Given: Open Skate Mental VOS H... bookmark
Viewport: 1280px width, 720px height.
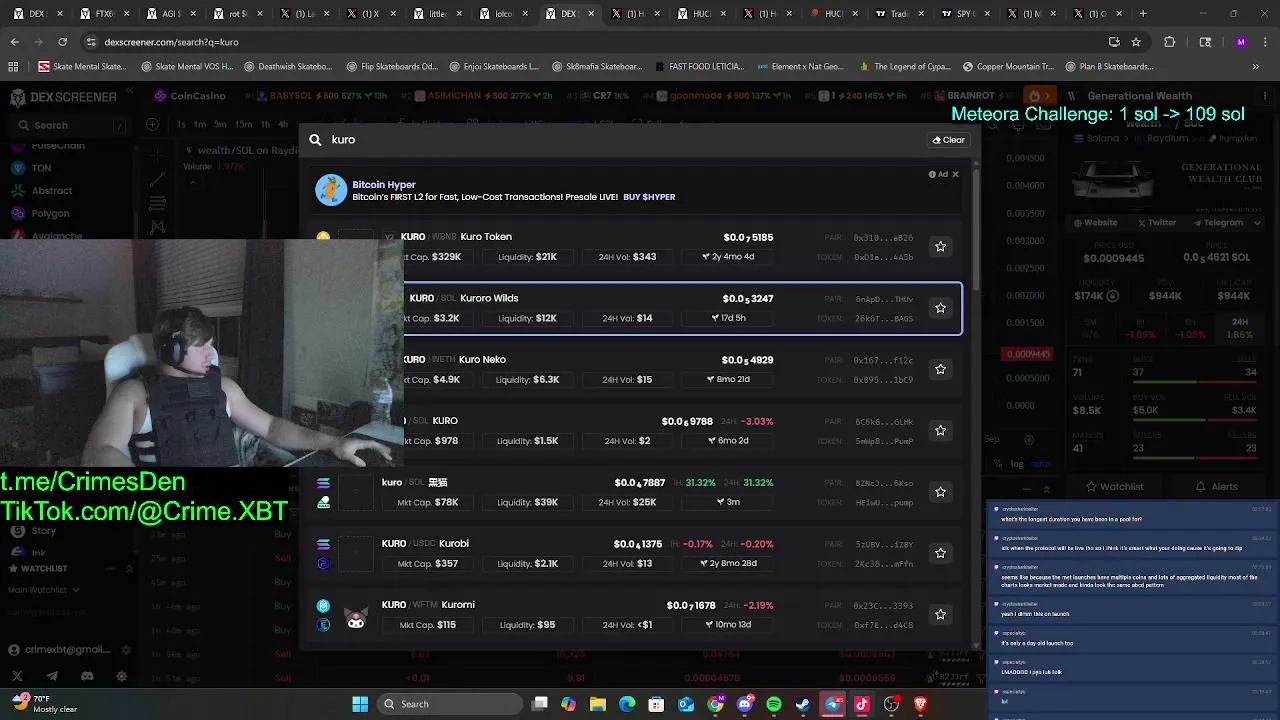Looking at the screenshot, I should (186, 66).
